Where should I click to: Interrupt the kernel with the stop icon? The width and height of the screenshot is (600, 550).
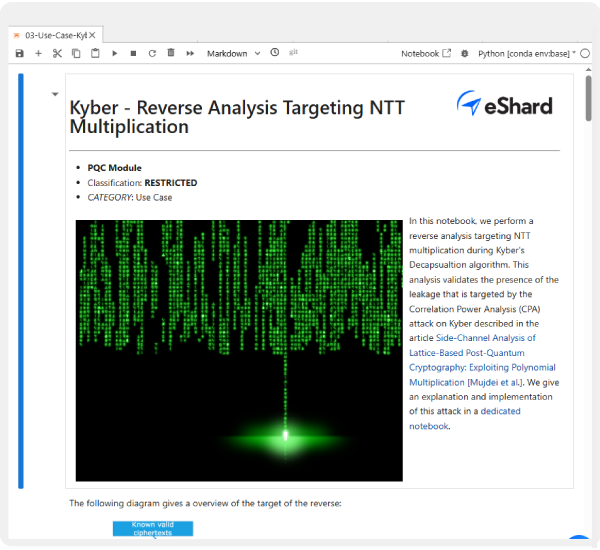[133, 54]
